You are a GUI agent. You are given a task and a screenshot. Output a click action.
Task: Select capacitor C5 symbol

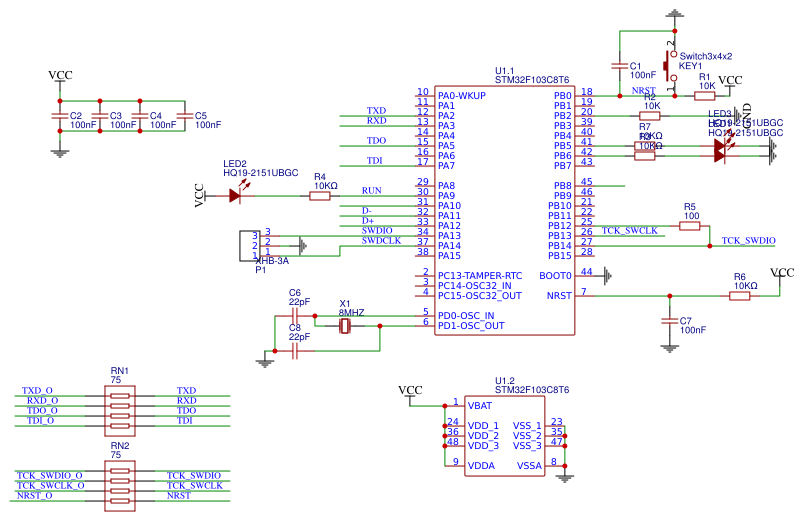click(184, 118)
